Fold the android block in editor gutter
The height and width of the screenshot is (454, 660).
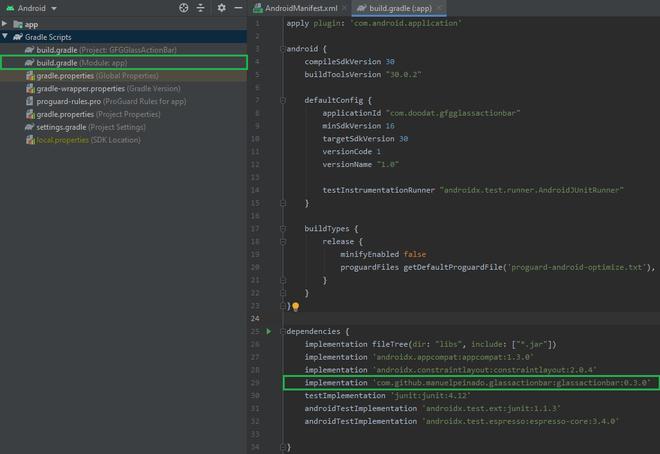[285, 48]
